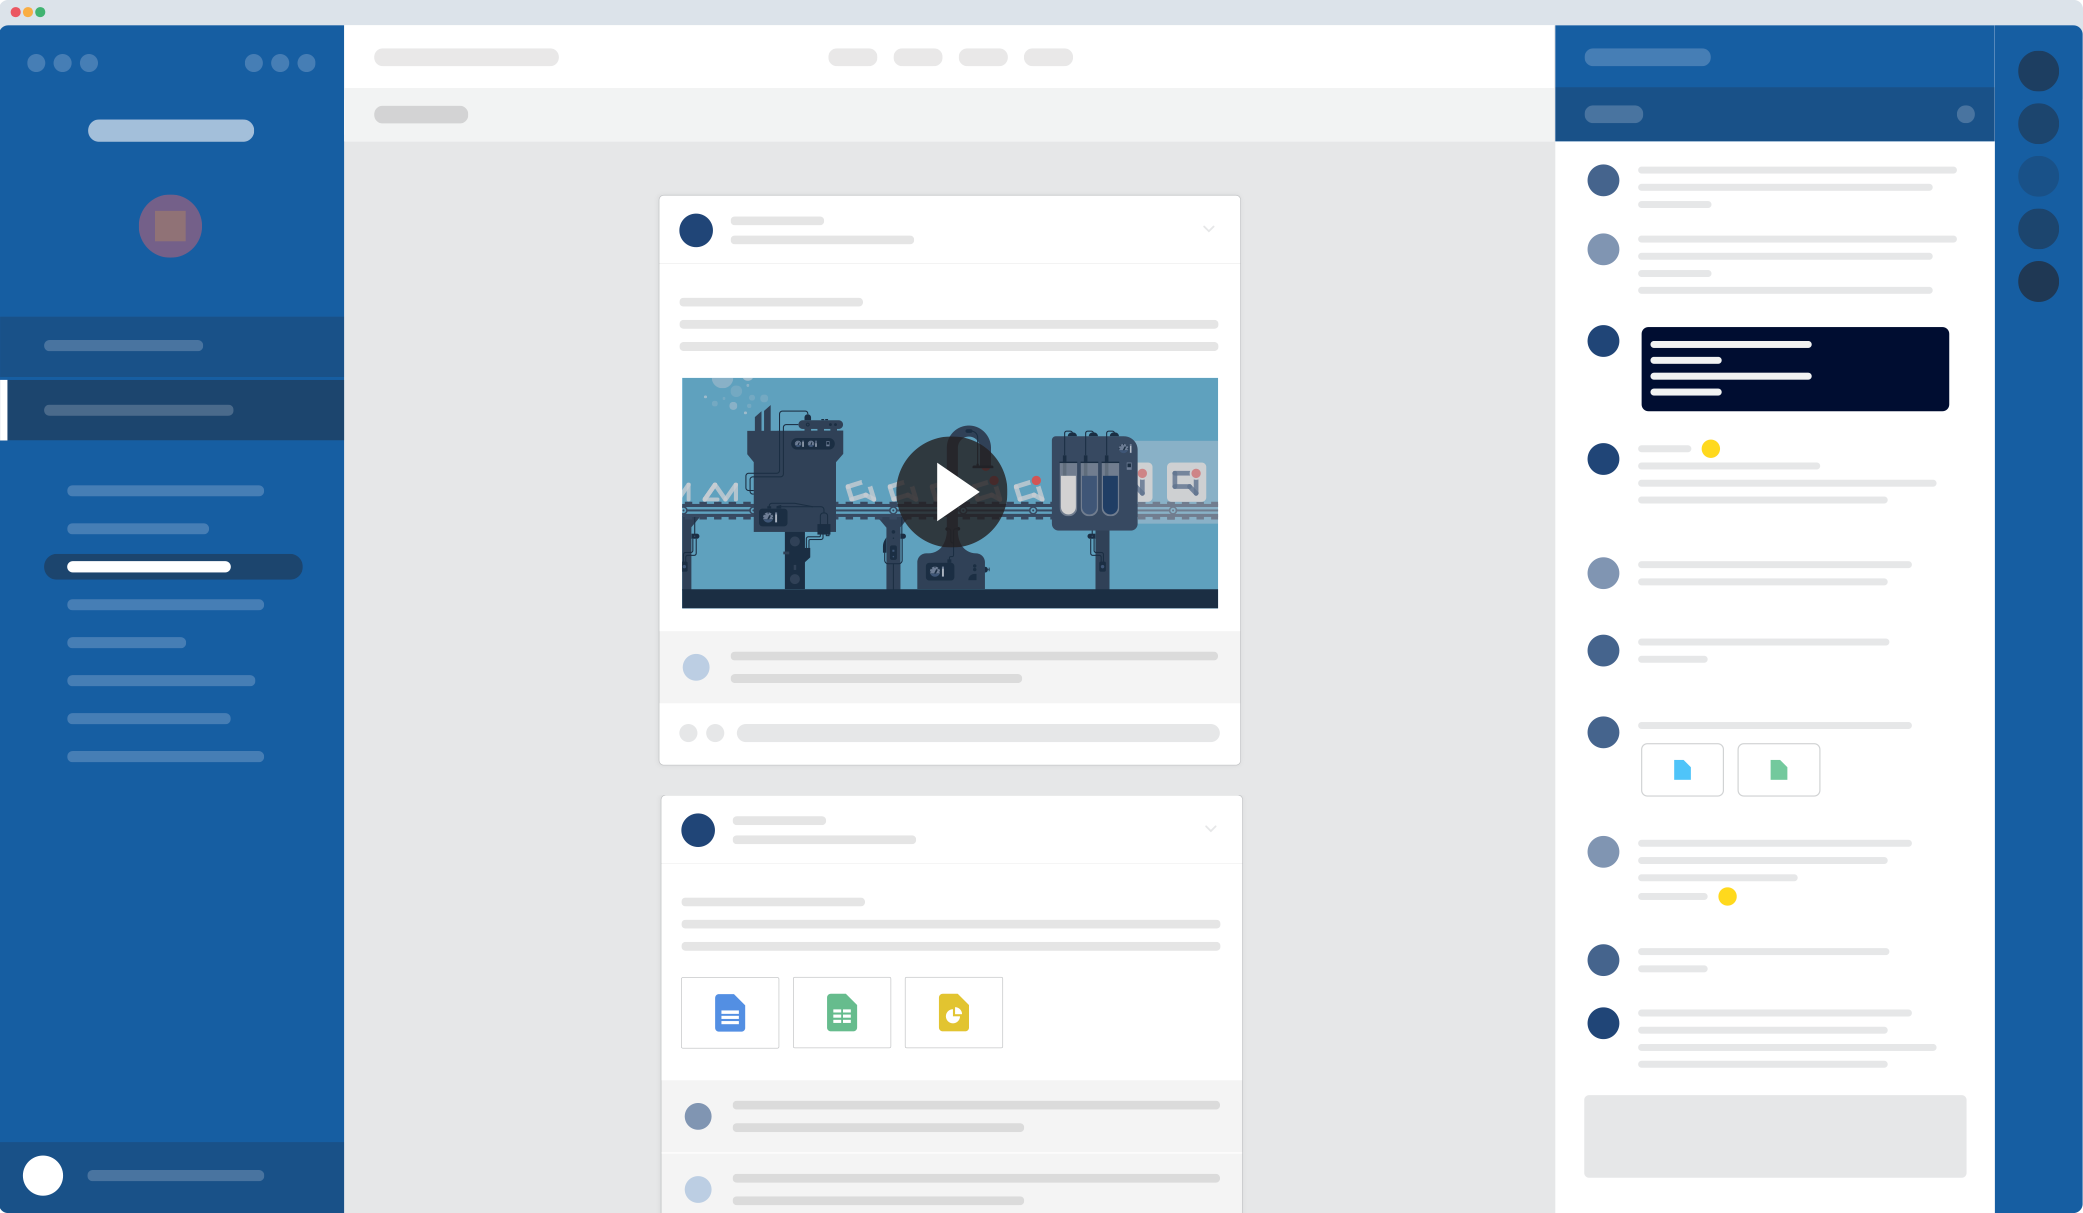Select the highlighted white sidebar list item
Screen dimensions: 2083x1213
(x=173, y=567)
